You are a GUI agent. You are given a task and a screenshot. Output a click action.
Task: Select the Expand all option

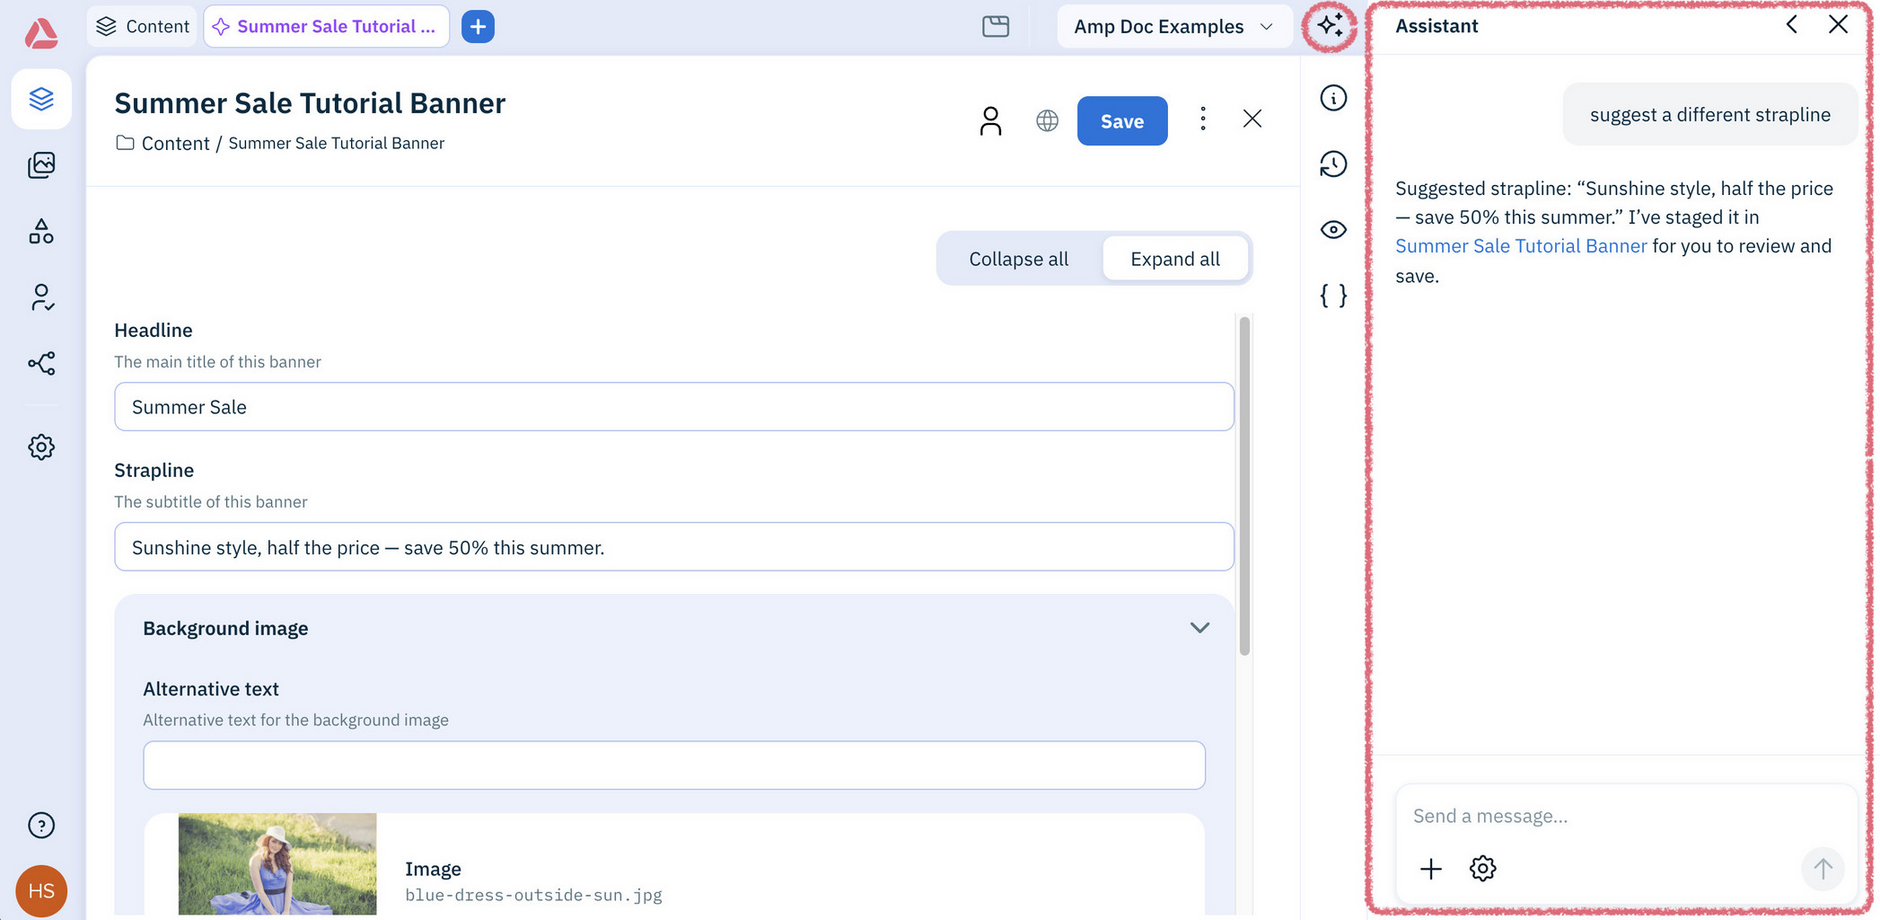click(1175, 259)
